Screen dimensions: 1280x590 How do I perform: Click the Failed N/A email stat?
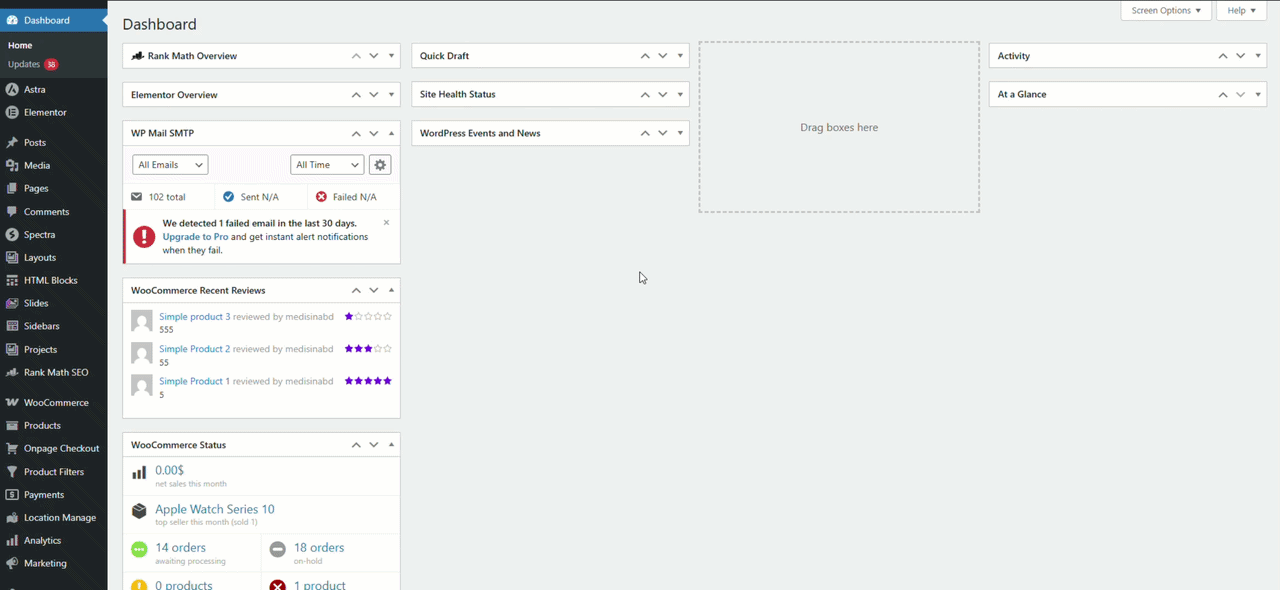click(x=346, y=197)
